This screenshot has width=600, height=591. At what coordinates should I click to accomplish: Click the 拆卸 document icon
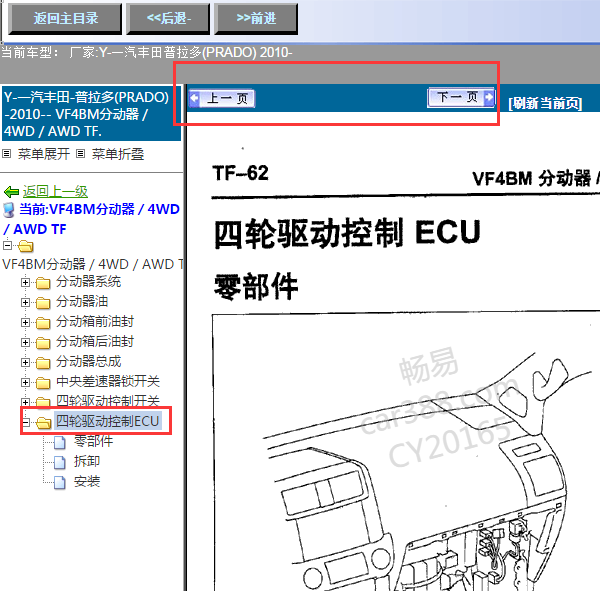pyautogui.click(x=60, y=462)
